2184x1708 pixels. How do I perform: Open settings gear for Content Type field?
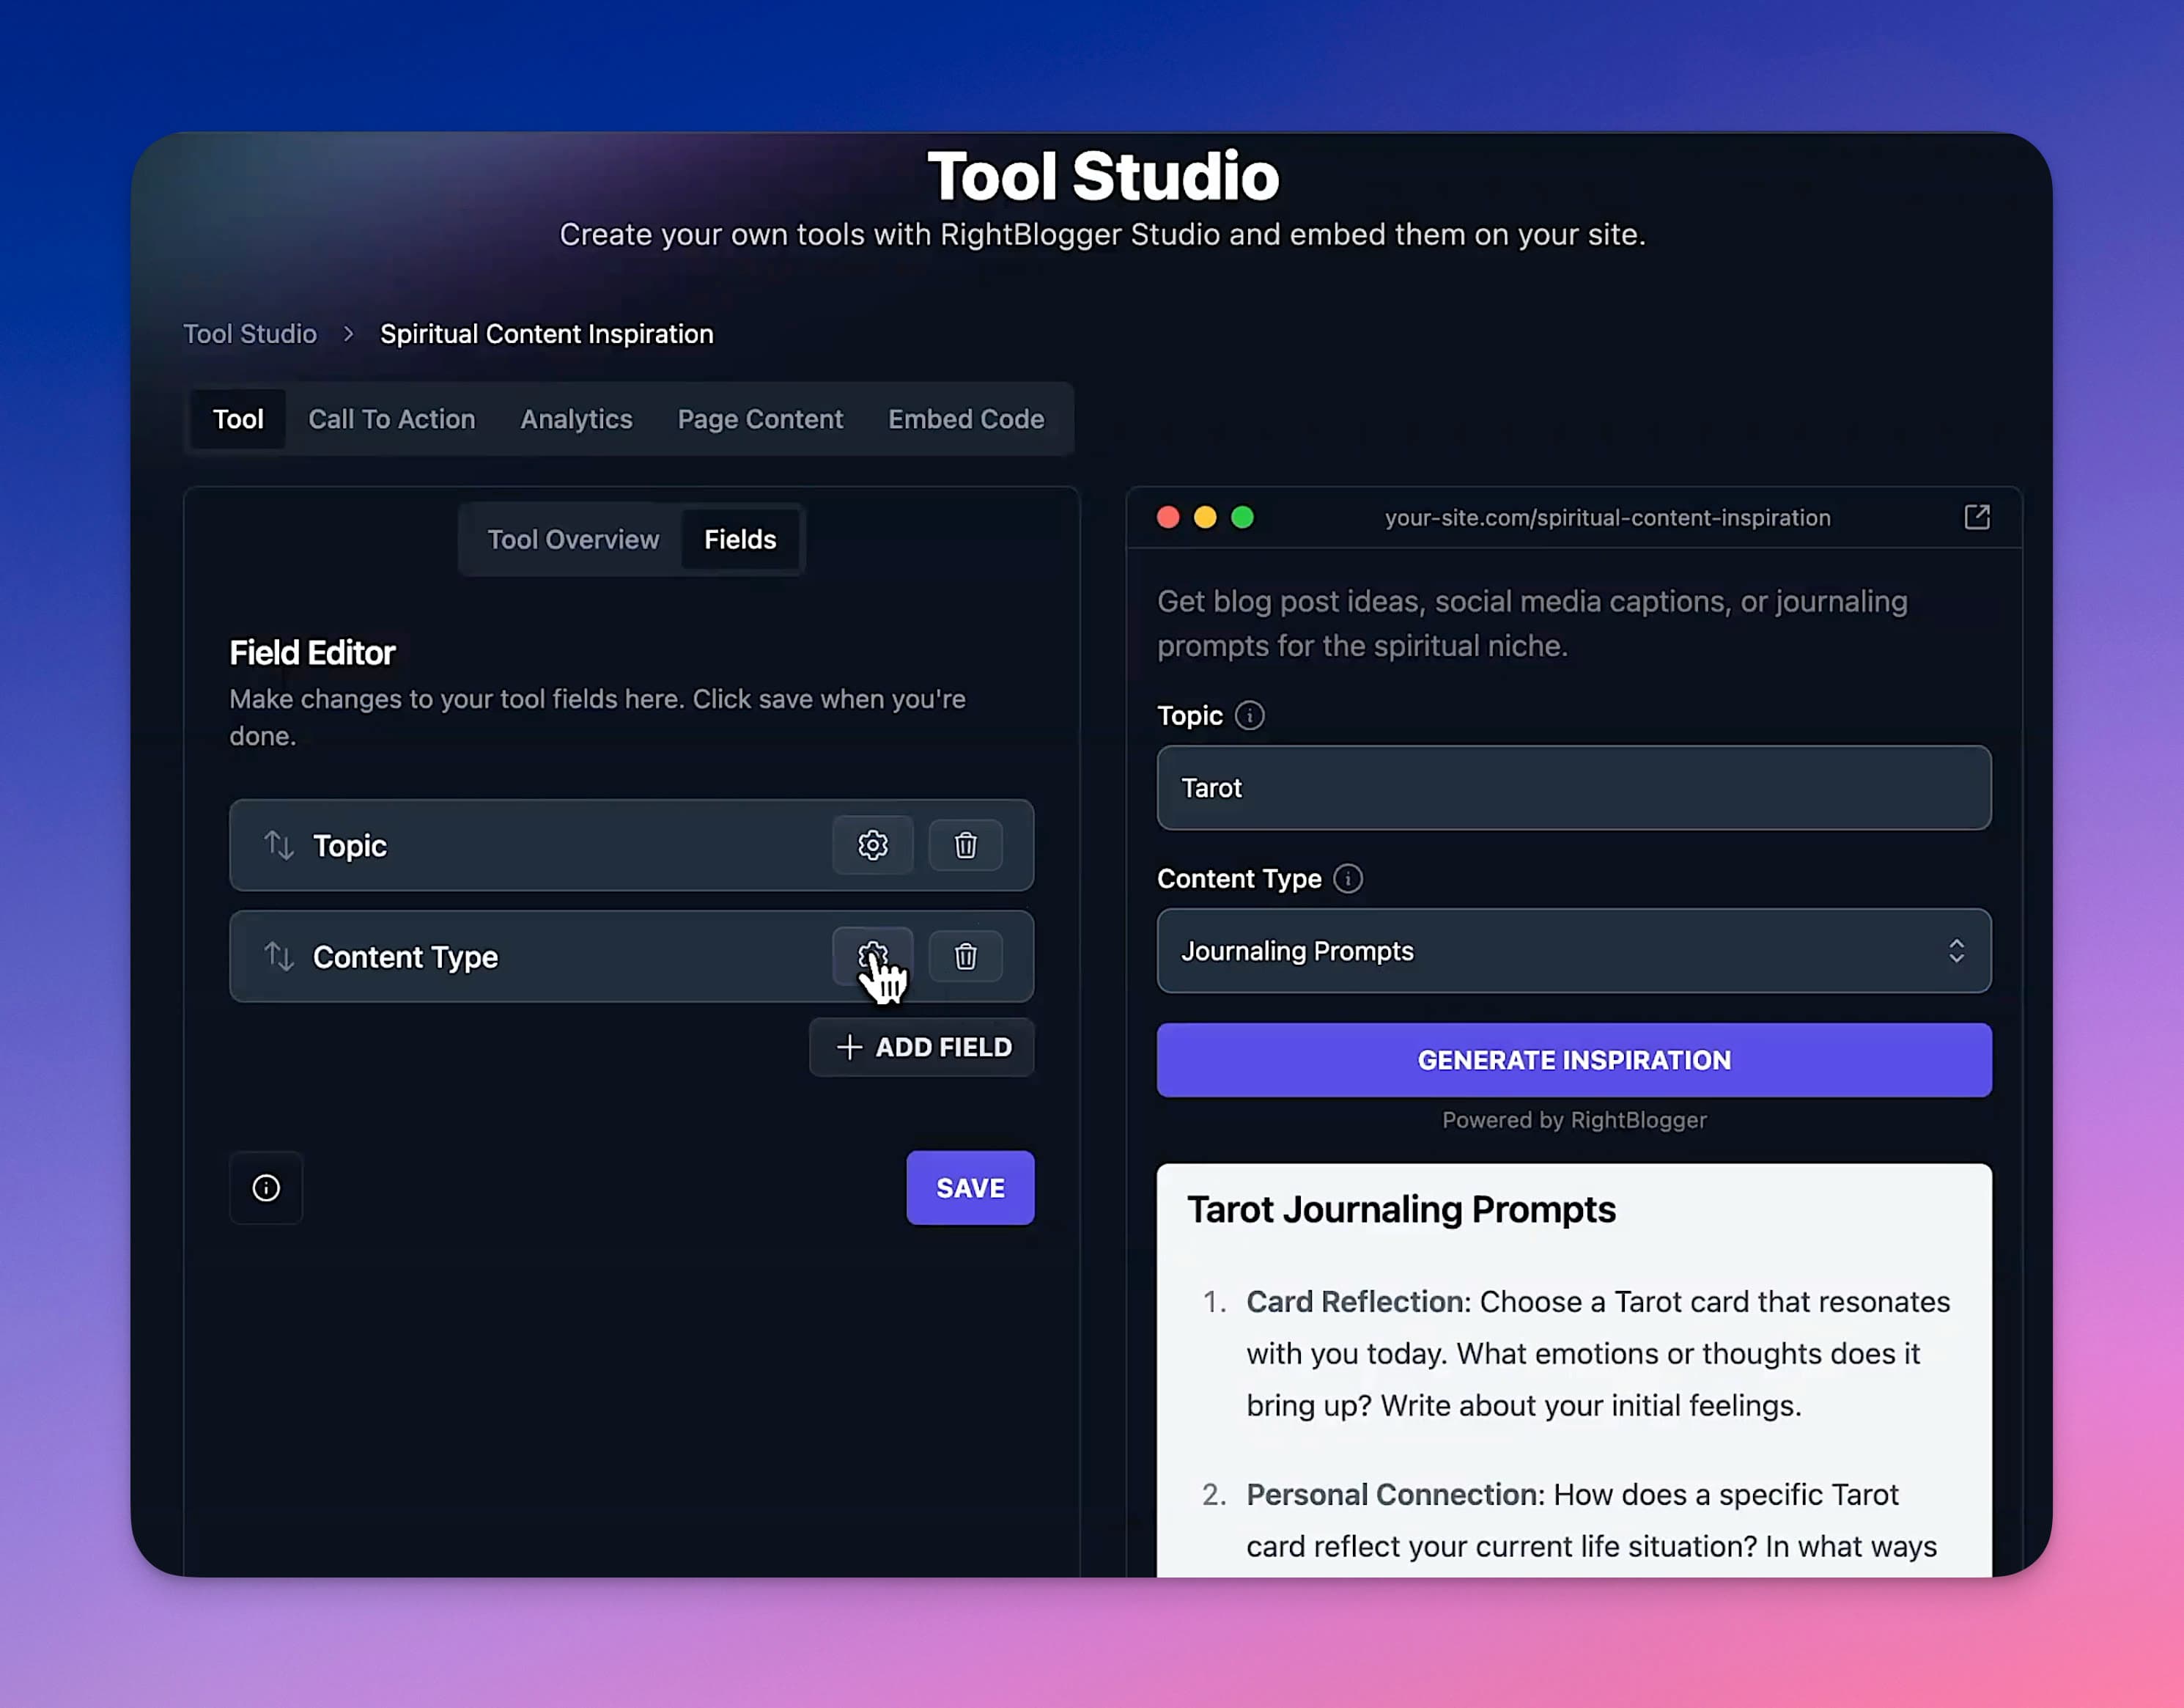pos(872,956)
